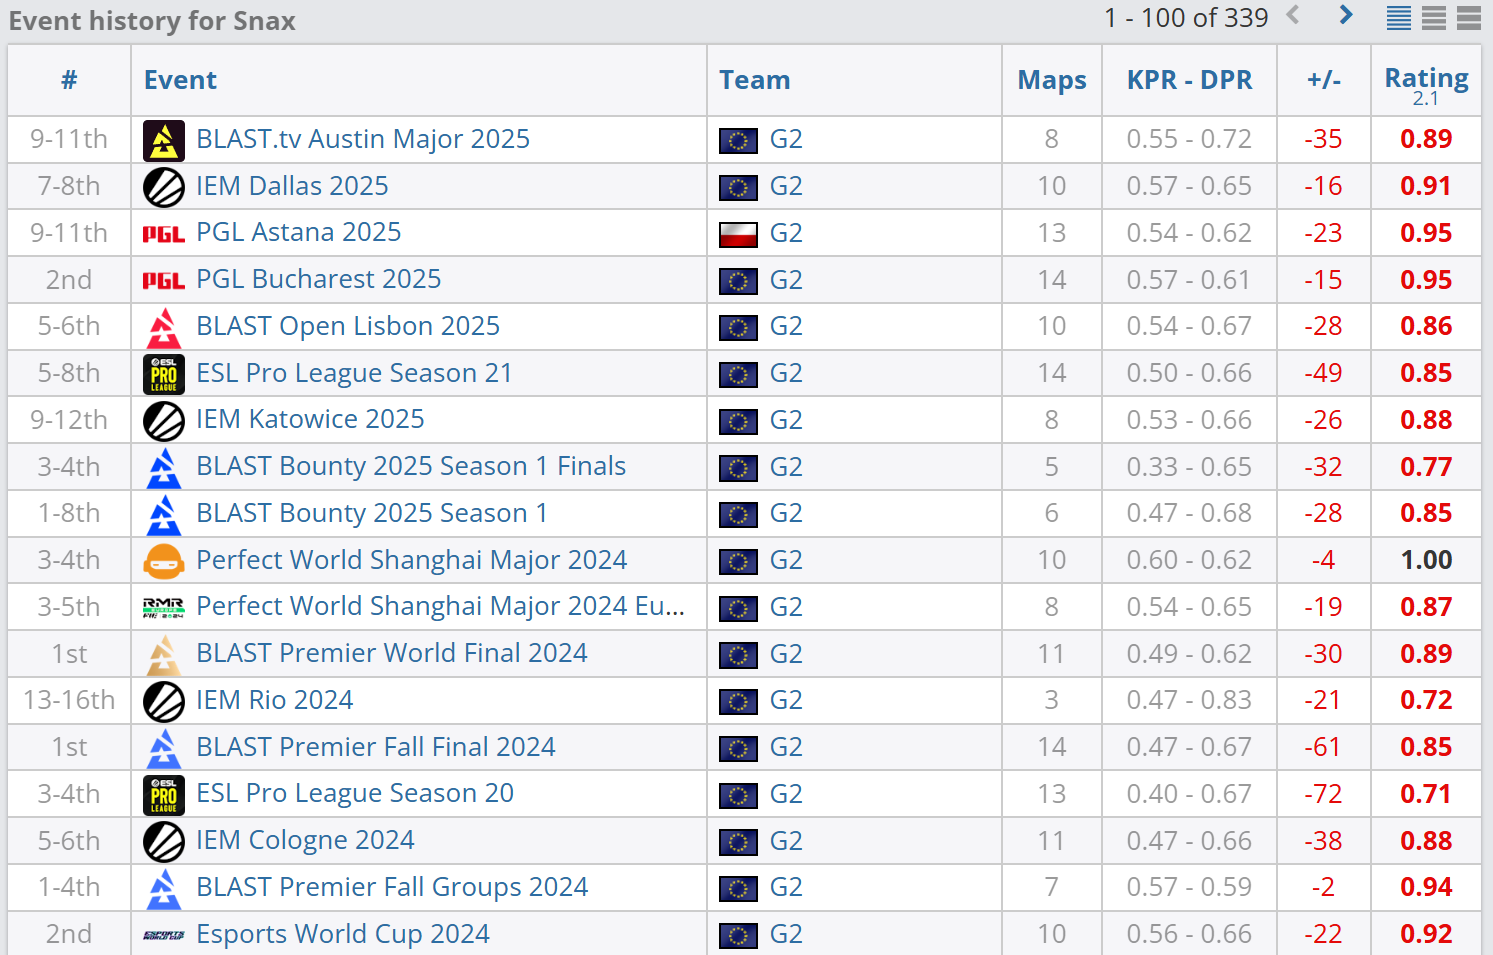Open IEM Cologne 2024 event link
The width and height of the screenshot is (1493, 955).
pyautogui.click(x=305, y=840)
